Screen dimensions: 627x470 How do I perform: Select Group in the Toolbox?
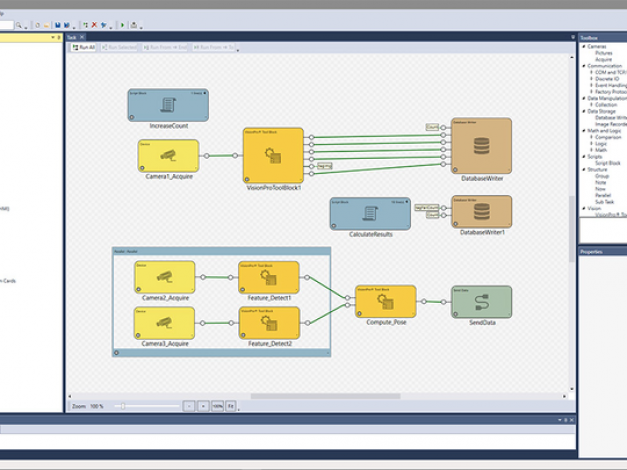click(x=602, y=176)
